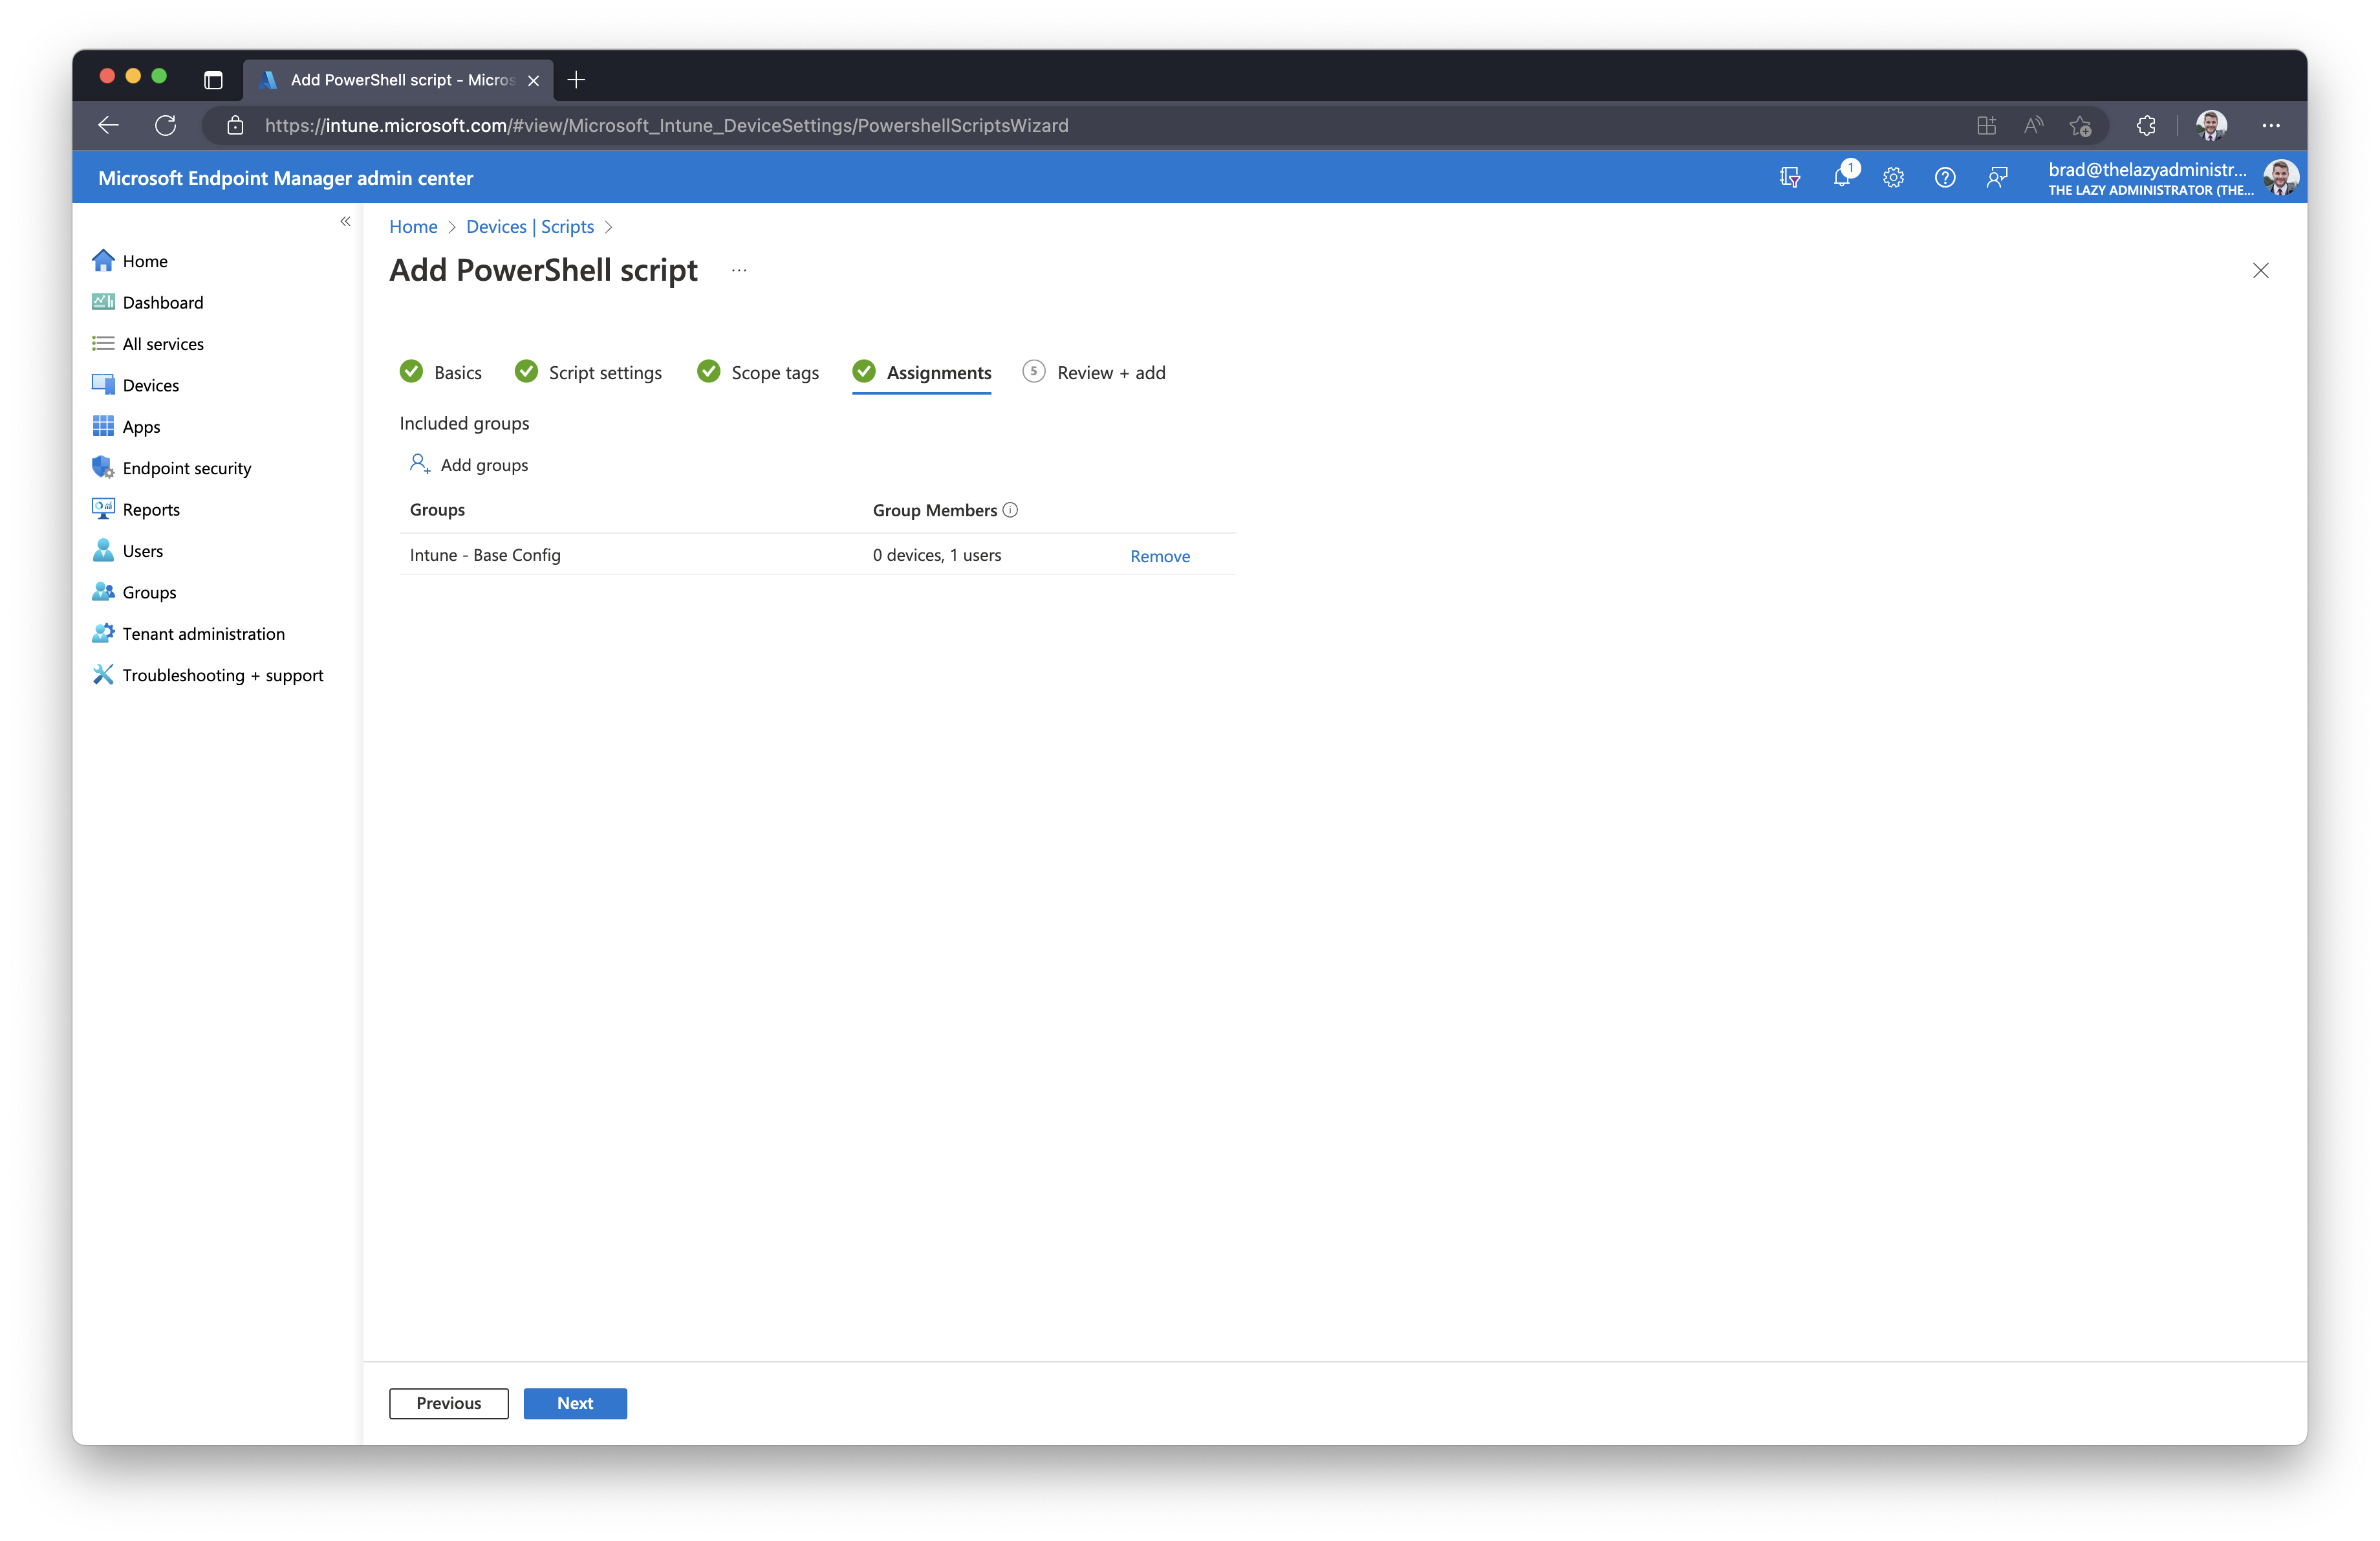The image size is (2380, 1541).
Task: Open All services list icon
Action: [x=103, y=343]
